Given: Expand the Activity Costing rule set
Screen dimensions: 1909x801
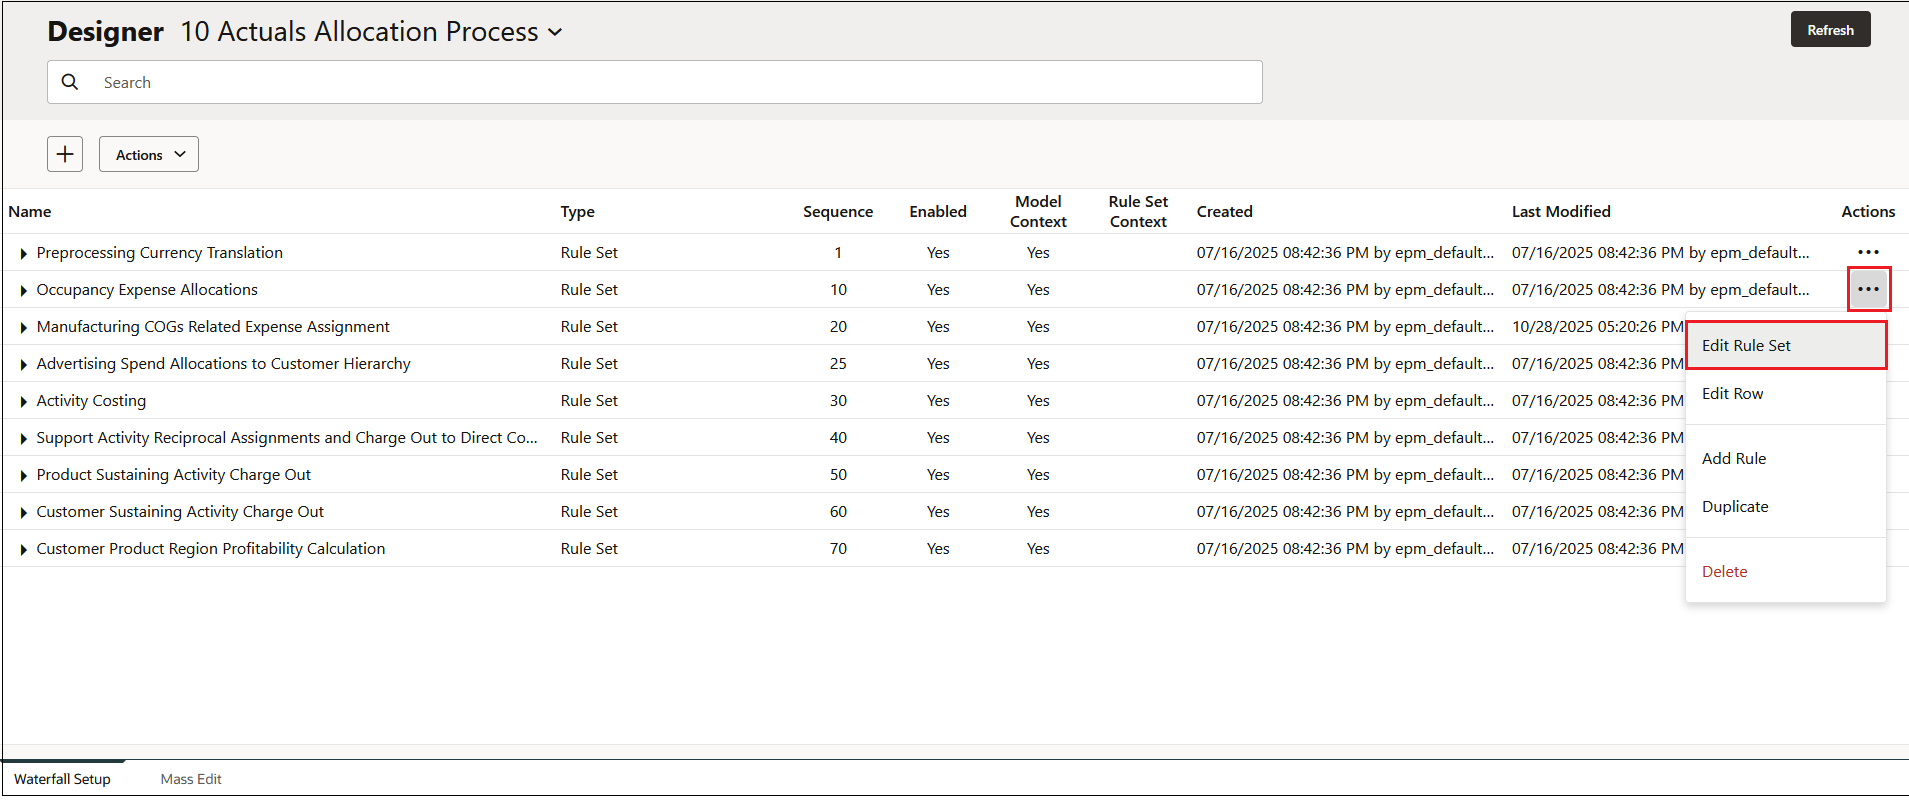Looking at the screenshot, I should point(23,402).
